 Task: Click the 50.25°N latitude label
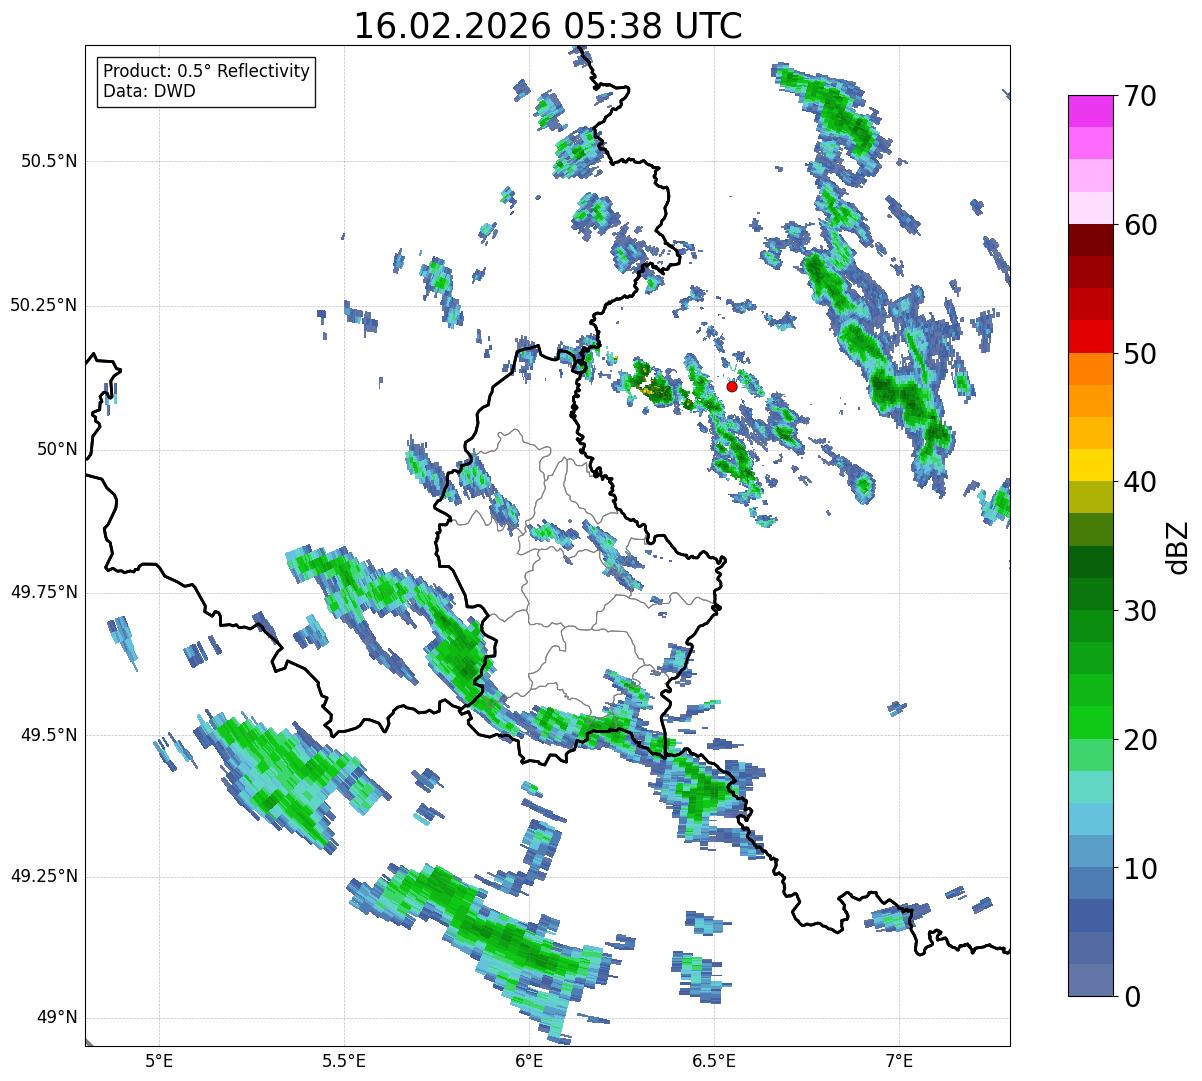(44, 305)
